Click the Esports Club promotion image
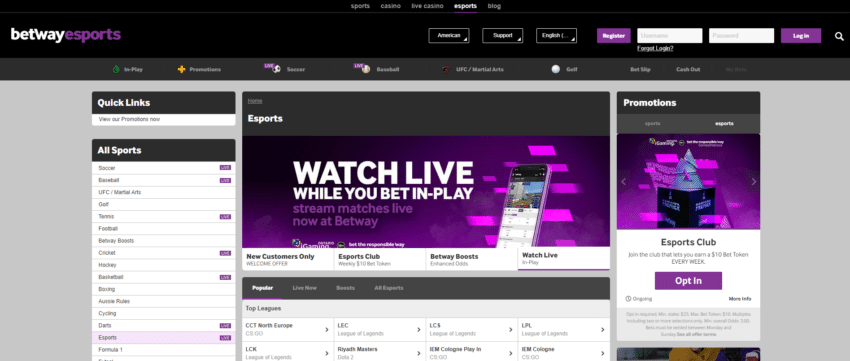 click(x=688, y=182)
